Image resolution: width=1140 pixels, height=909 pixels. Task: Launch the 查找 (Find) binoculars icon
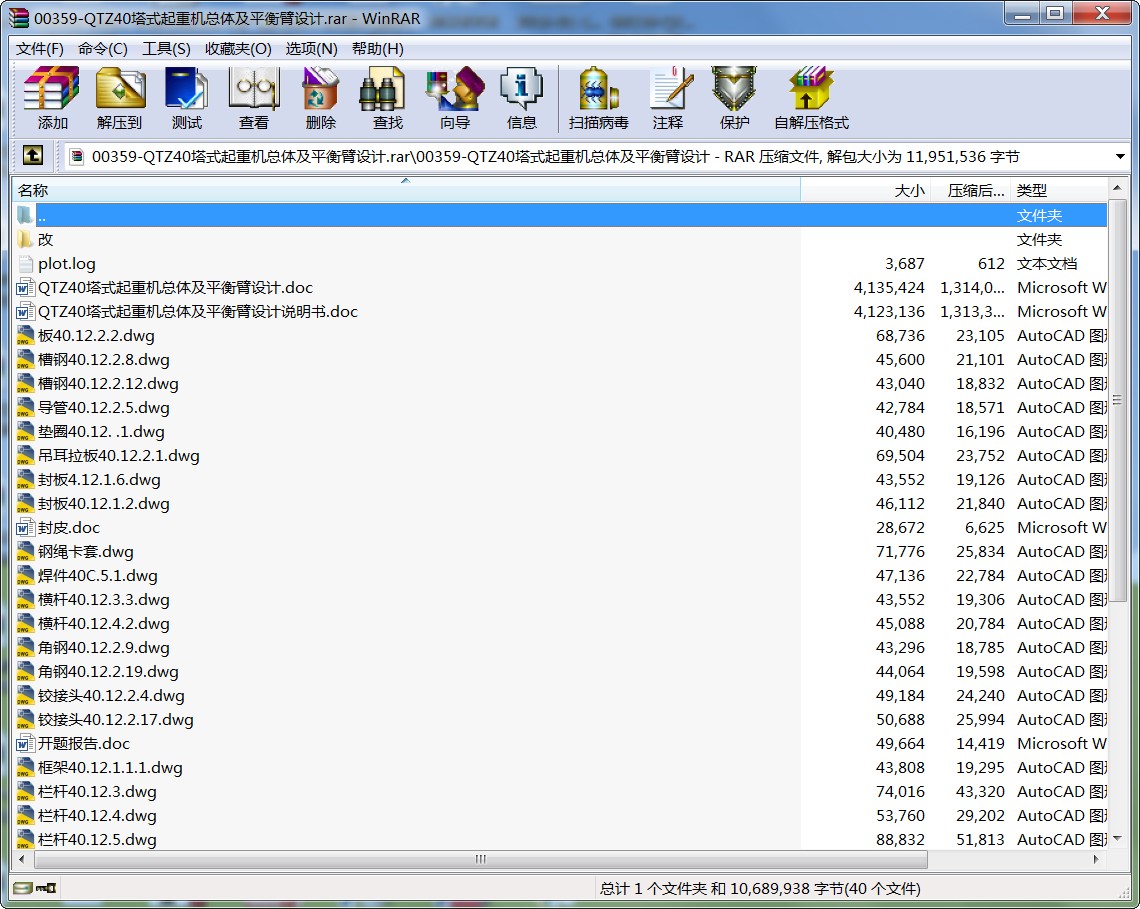(387, 99)
